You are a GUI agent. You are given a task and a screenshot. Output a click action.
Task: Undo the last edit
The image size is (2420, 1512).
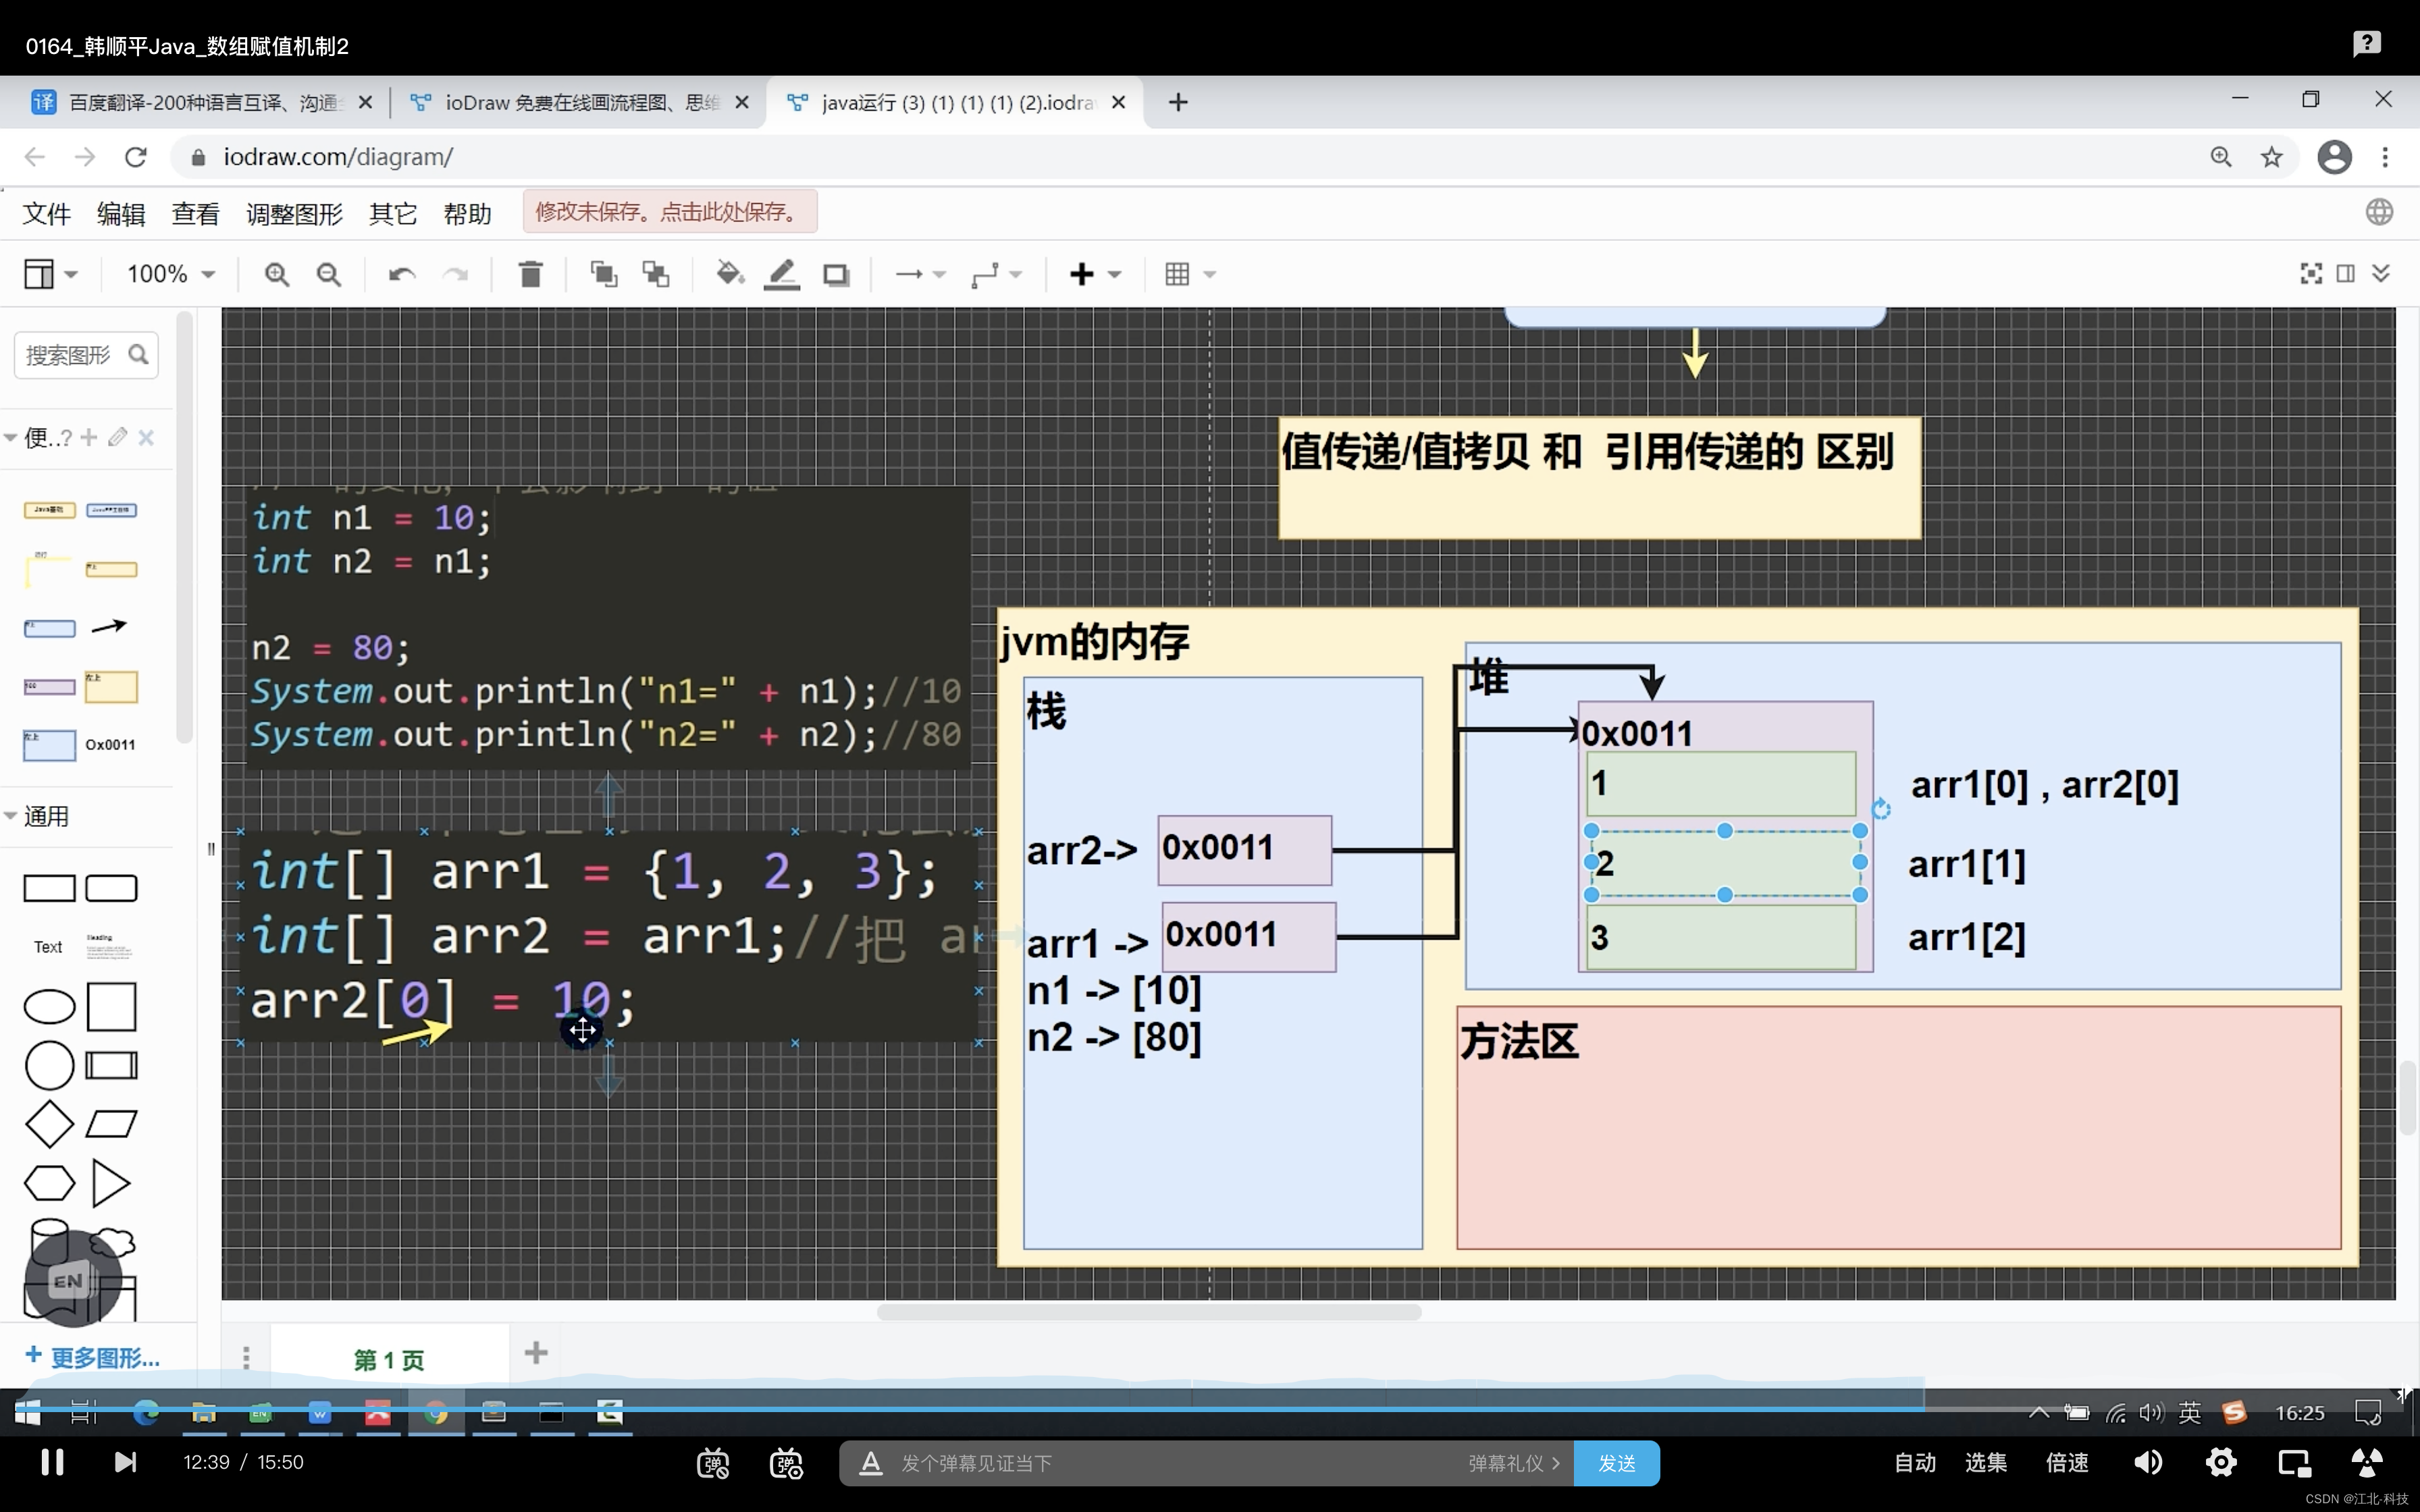tap(402, 274)
